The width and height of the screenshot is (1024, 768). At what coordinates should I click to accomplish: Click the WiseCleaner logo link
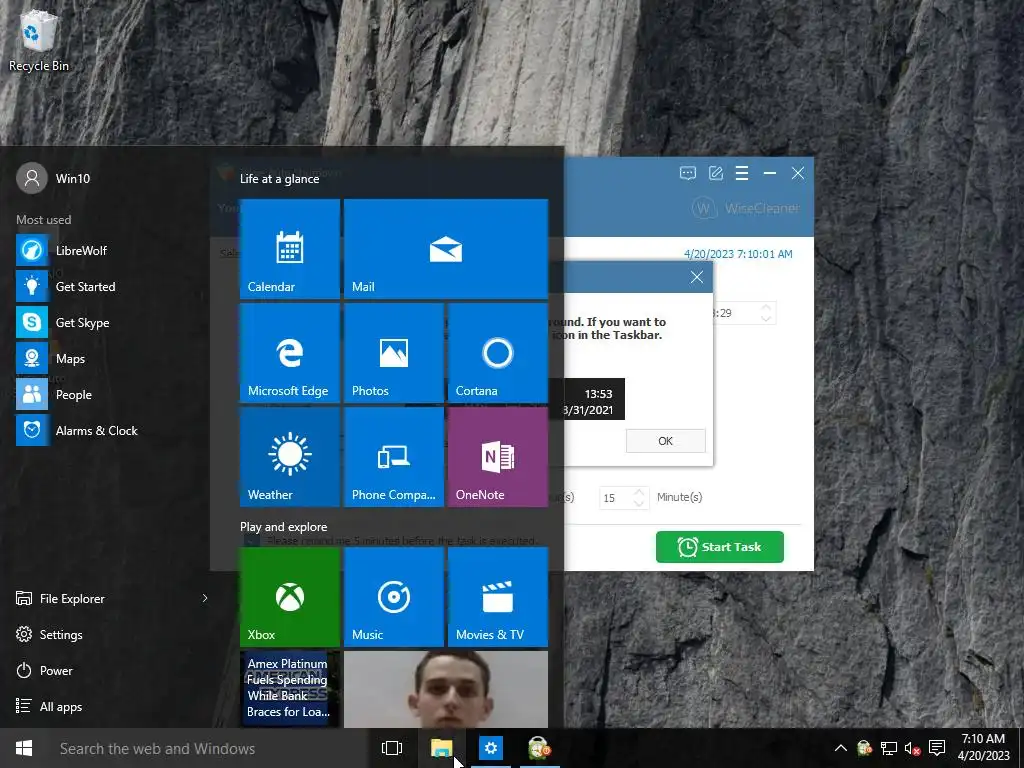745,208
